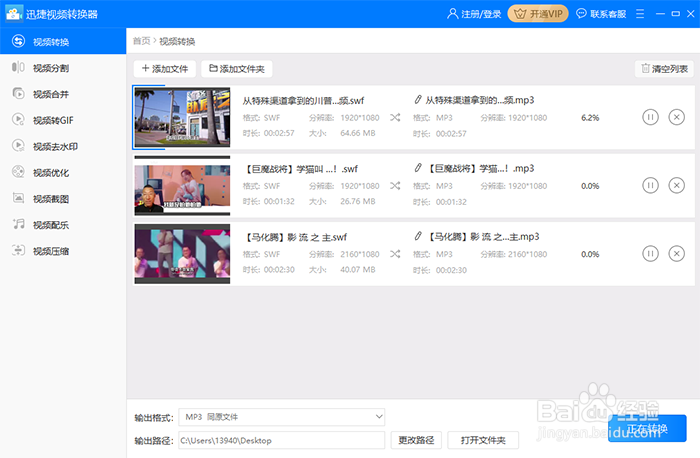Open the 视频转换 sidebar section
This screenshot has width=700, height=458.
(63, 42)
